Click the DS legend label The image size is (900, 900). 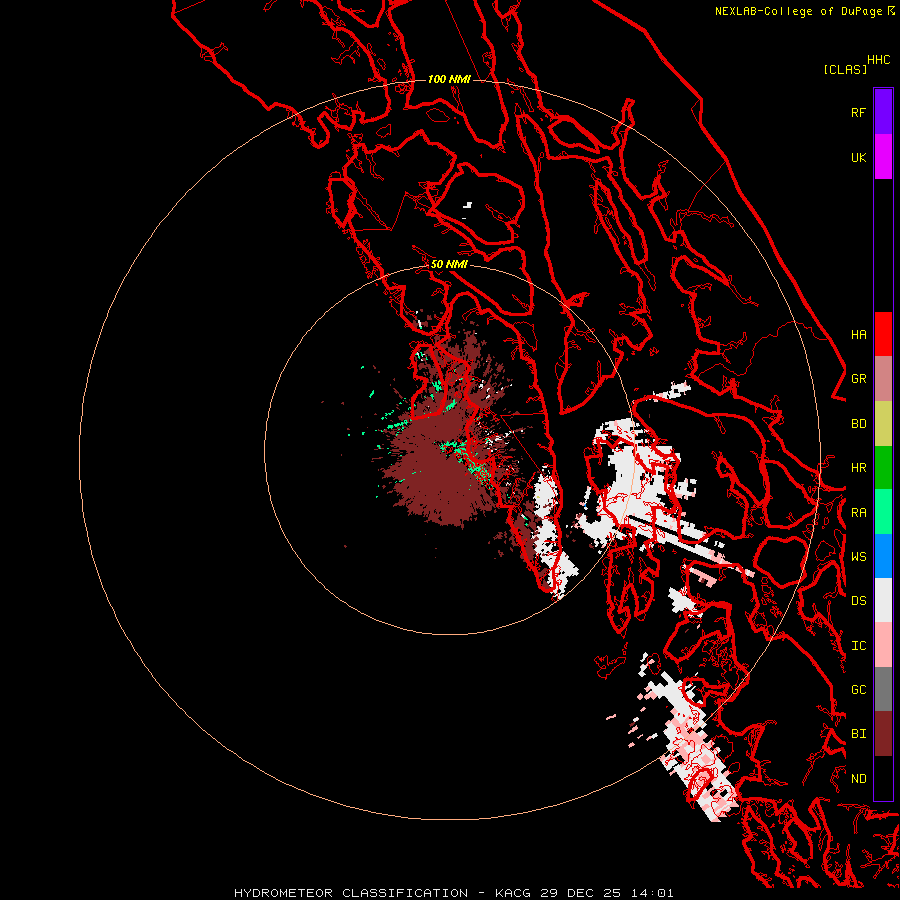click(858, 601)
